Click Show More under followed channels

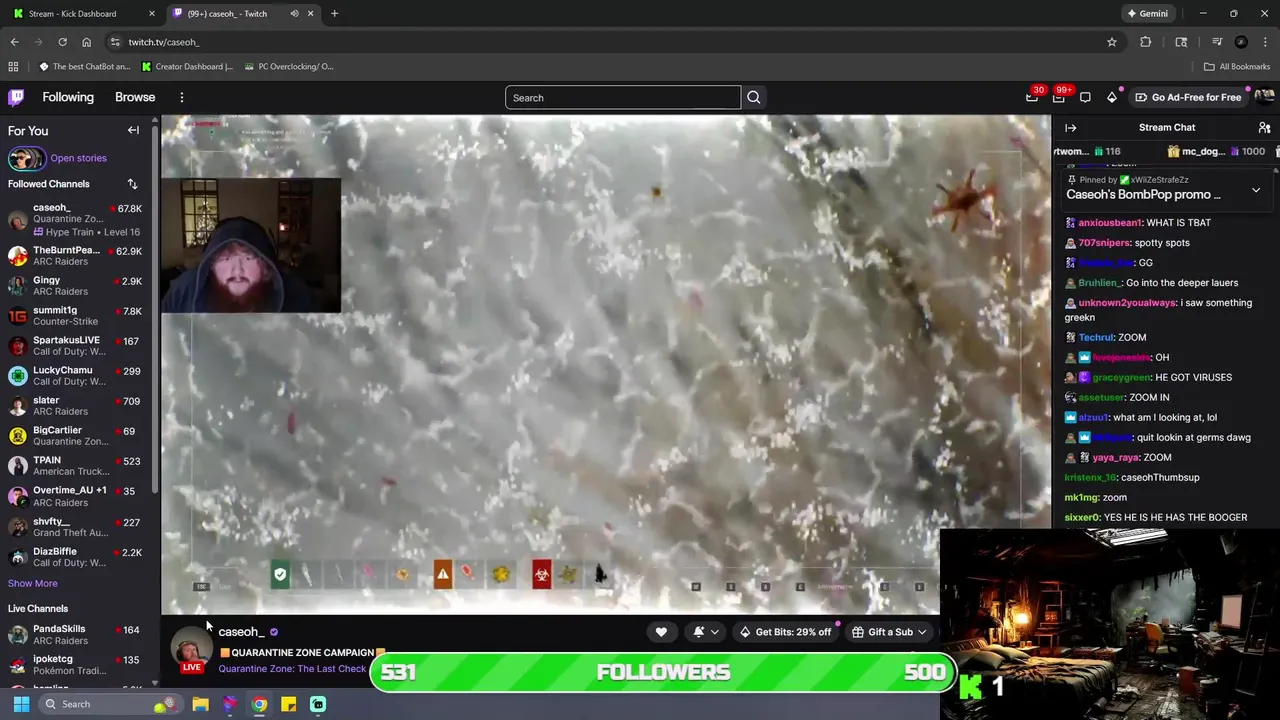[33, 583]
